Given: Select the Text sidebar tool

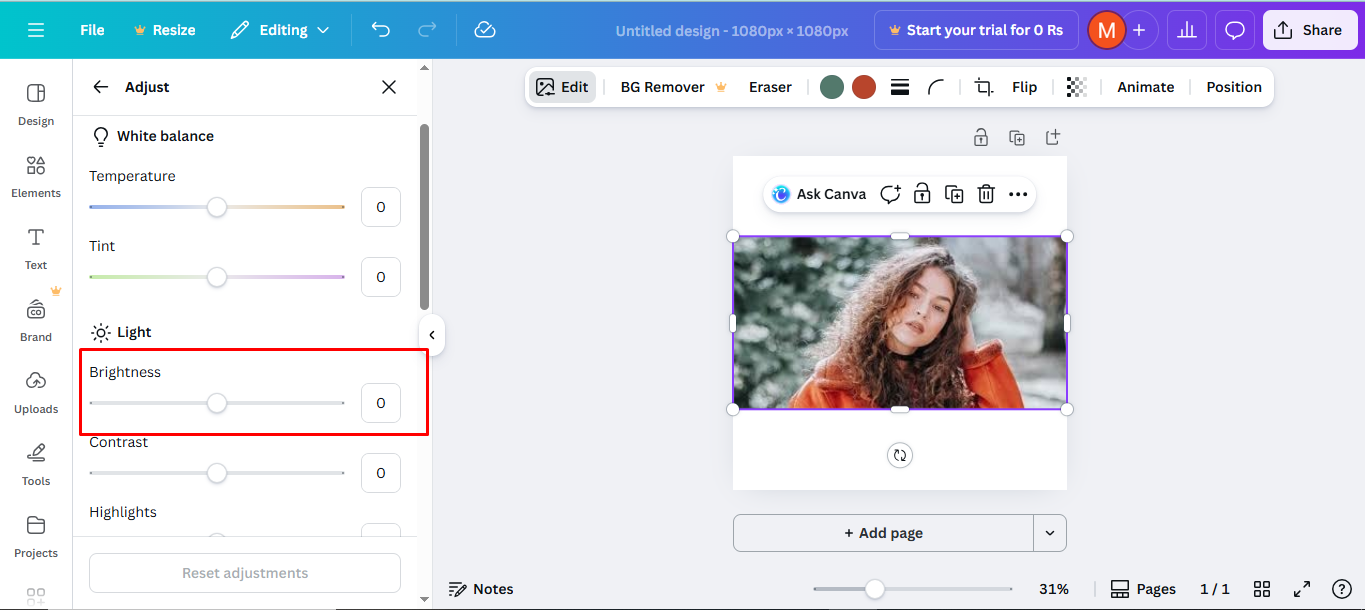Looking at the screenshot, I should coord(35,248).
